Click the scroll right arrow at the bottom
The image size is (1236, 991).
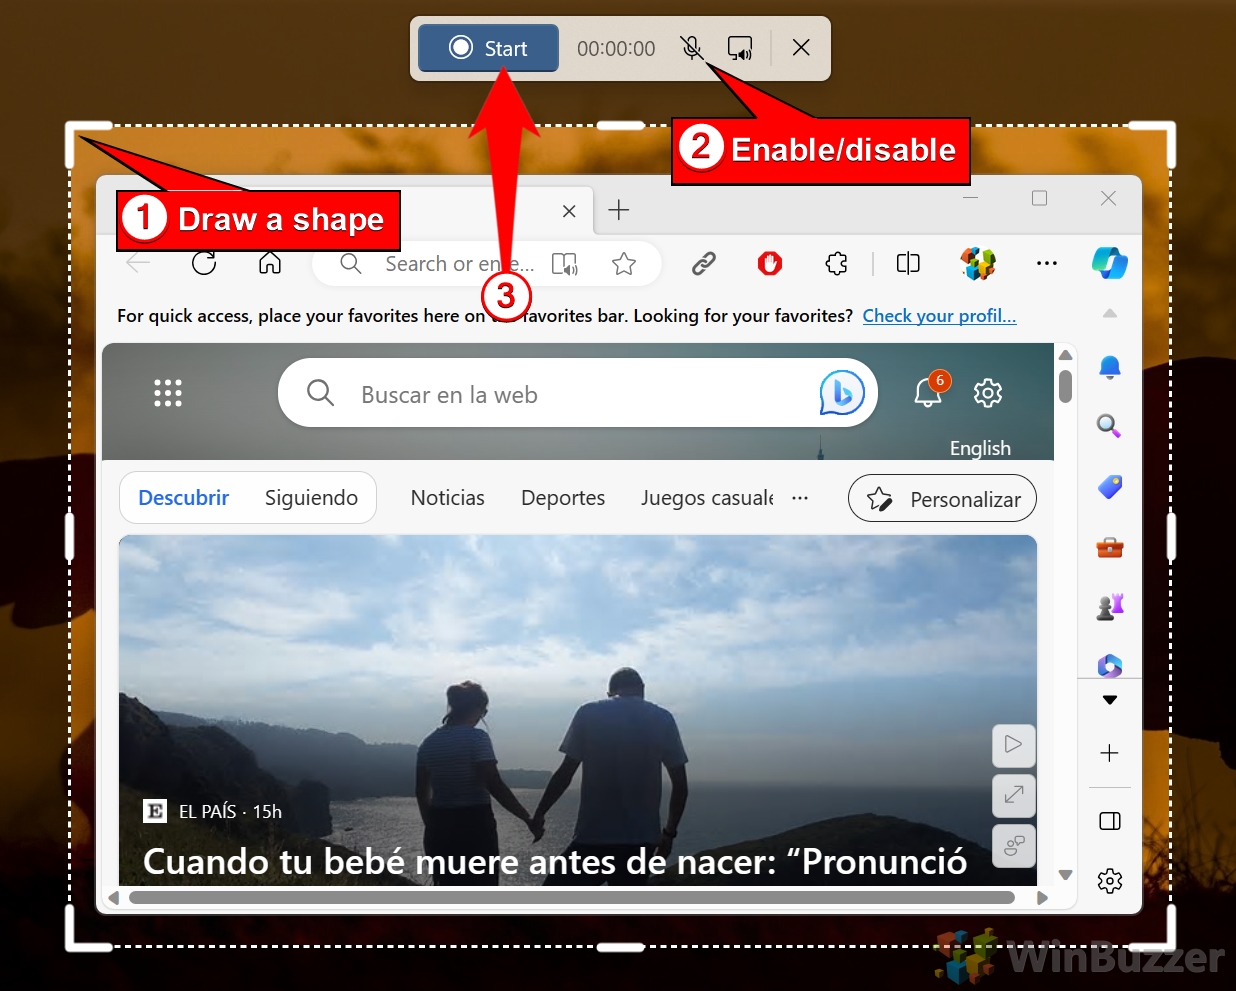(x=1043, y=898)
